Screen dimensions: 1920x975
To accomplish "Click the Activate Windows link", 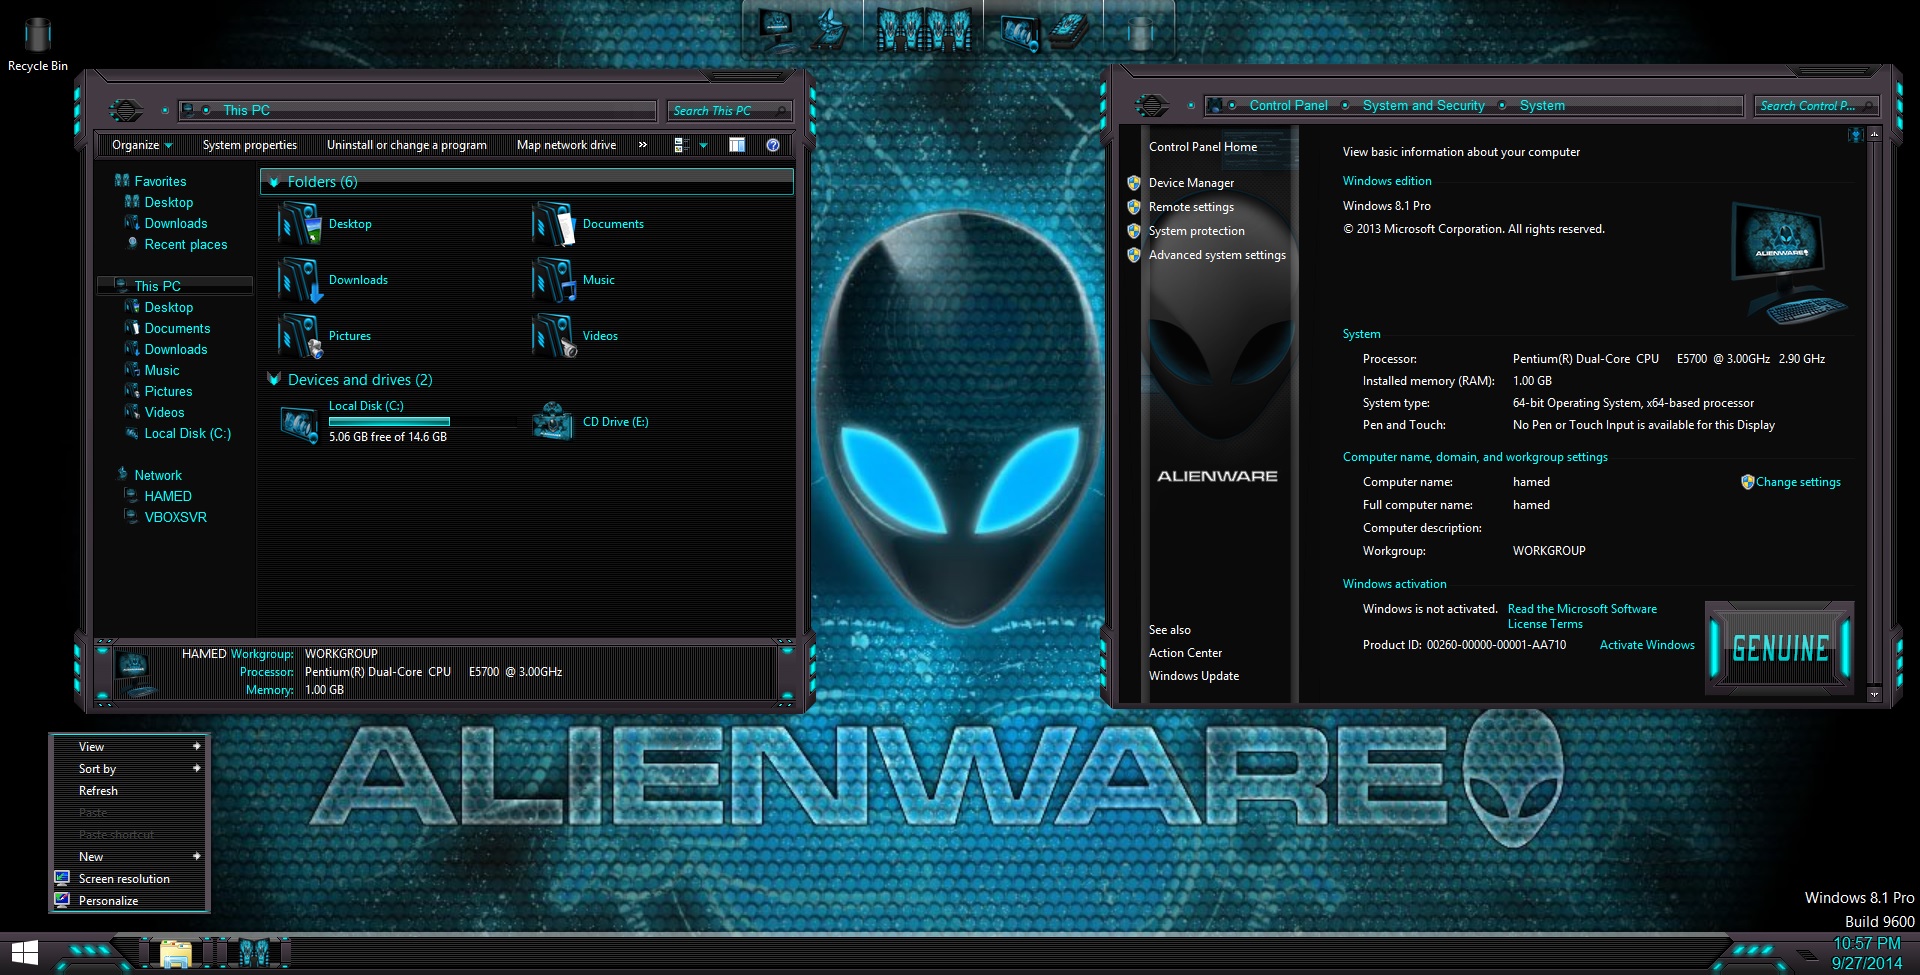I will click(1646, 645).
